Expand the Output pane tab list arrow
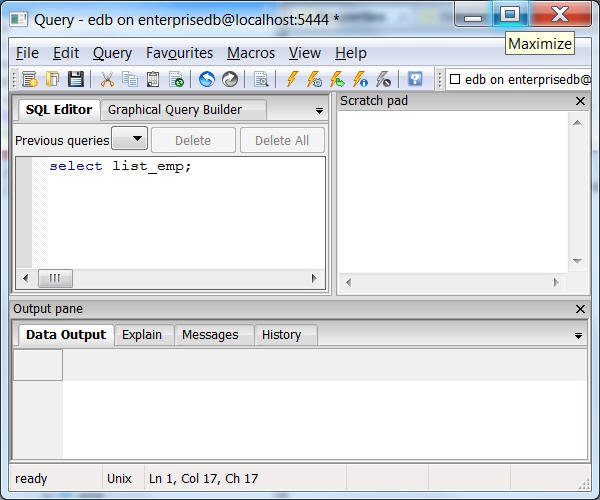 tap(578, 336)
